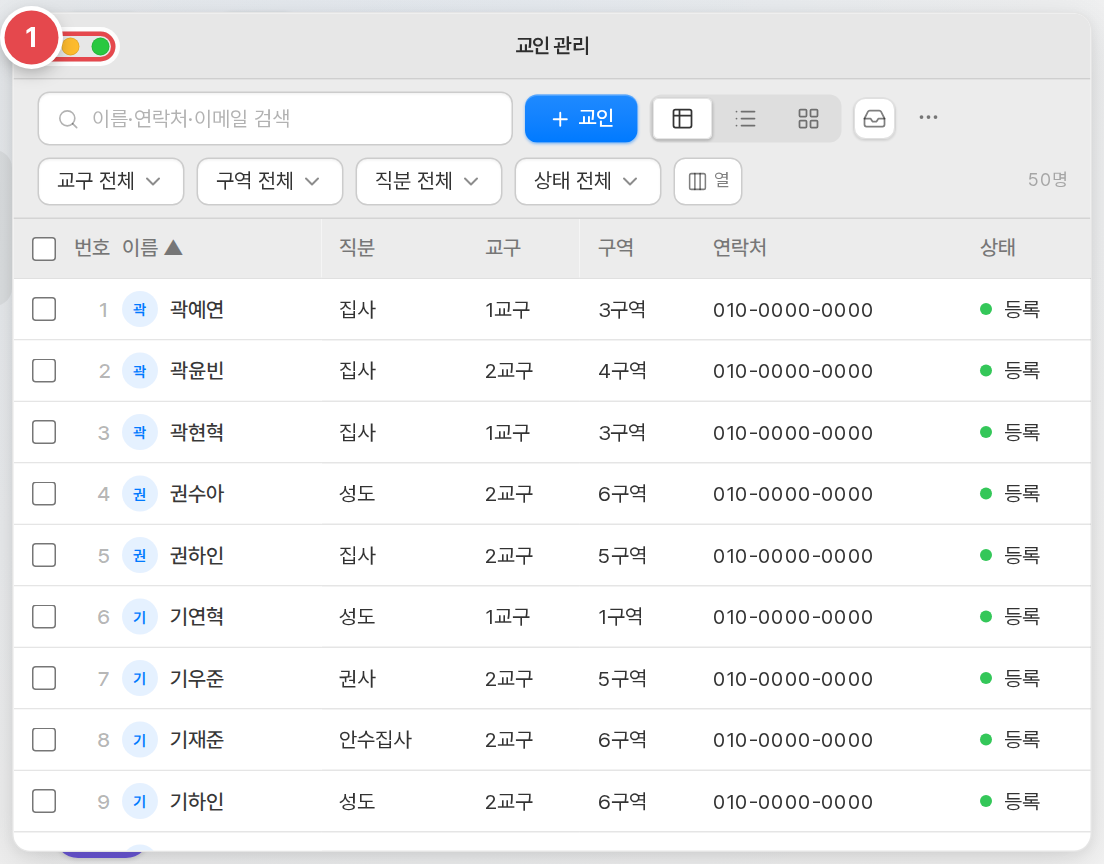1104x864 pixels.
Task: Click the 곽 avatar beside 곽현혁
Action: 139,432
